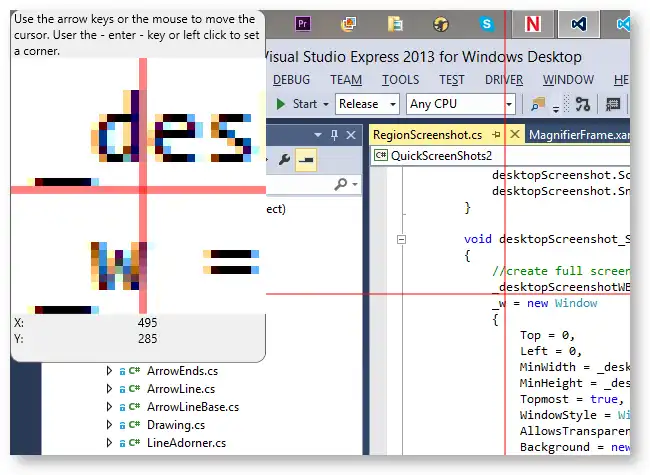650x475 pixels.
Task: Expand the Drawing.cs tree node
Action: pos(109,424)
